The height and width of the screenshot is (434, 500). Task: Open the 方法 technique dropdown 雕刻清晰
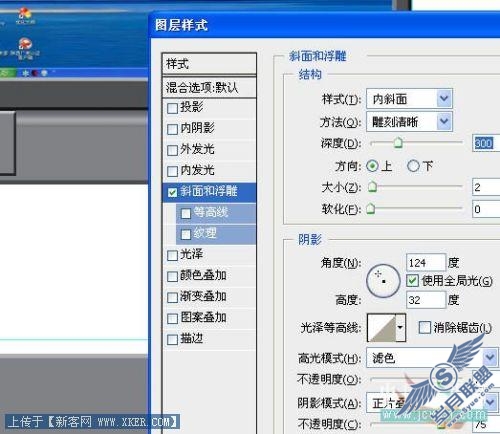click(409, 122)
